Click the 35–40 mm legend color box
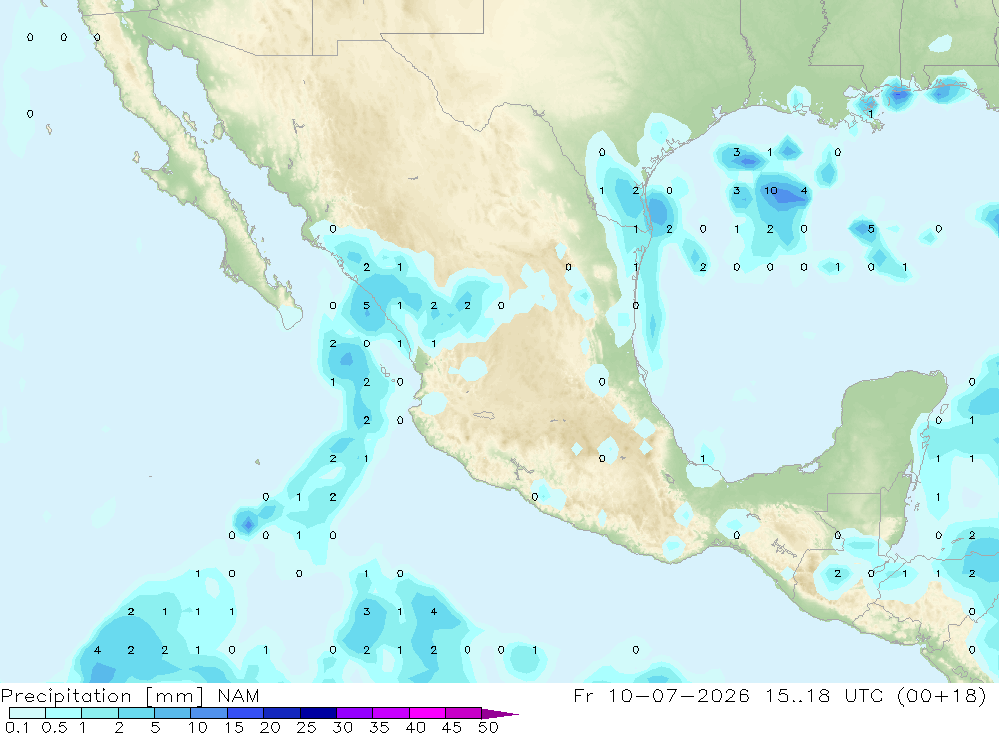The width and height of the screenshot is (1000, 733). 391,713
